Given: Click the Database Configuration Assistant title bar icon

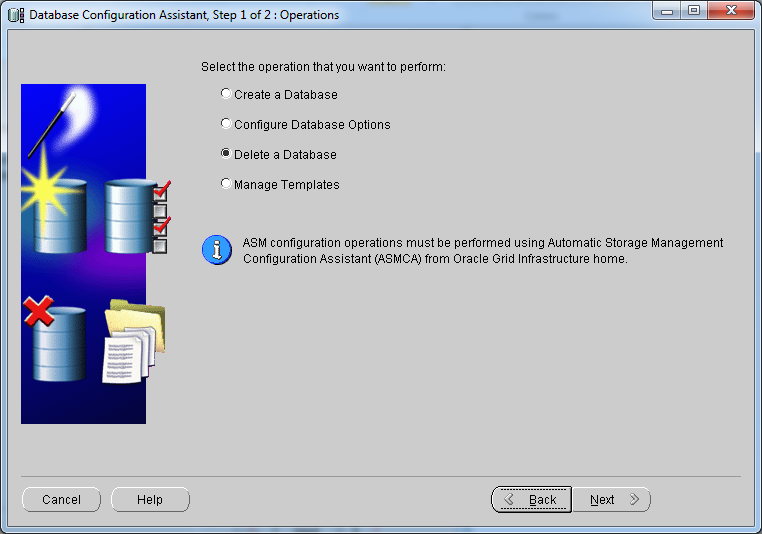Looking at the screenshot, I should point(16,15).
